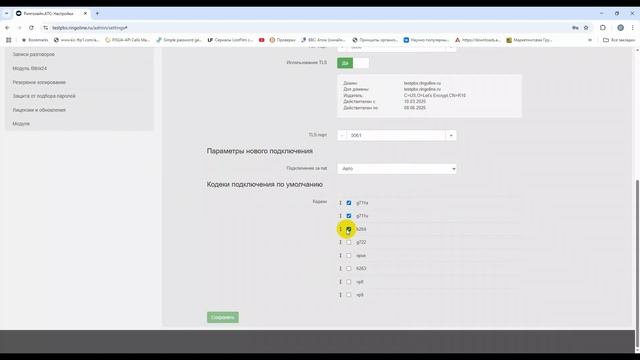The width and height of the screenshot is (640, 360).
Task: Open the 'Научно-популярны...' bookmark
Action: 427,40
